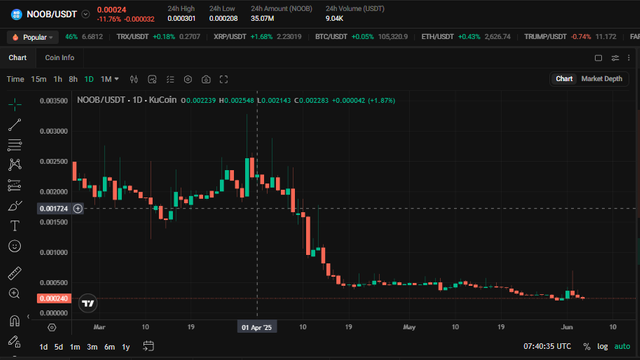Set the range to 1m
Image resolution: width=640 pixels, height=360 pixels.
coord(75,347)
